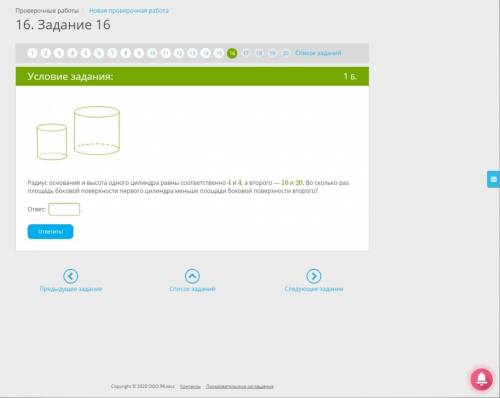Image resolution: width=500 pixels, height=398 pixels.
Task: Open 'Список заданий' link in task bar
Action: click(318, 53)
